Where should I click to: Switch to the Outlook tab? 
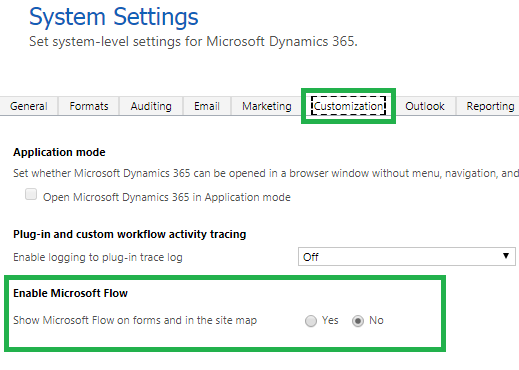(x=425, y=106)
